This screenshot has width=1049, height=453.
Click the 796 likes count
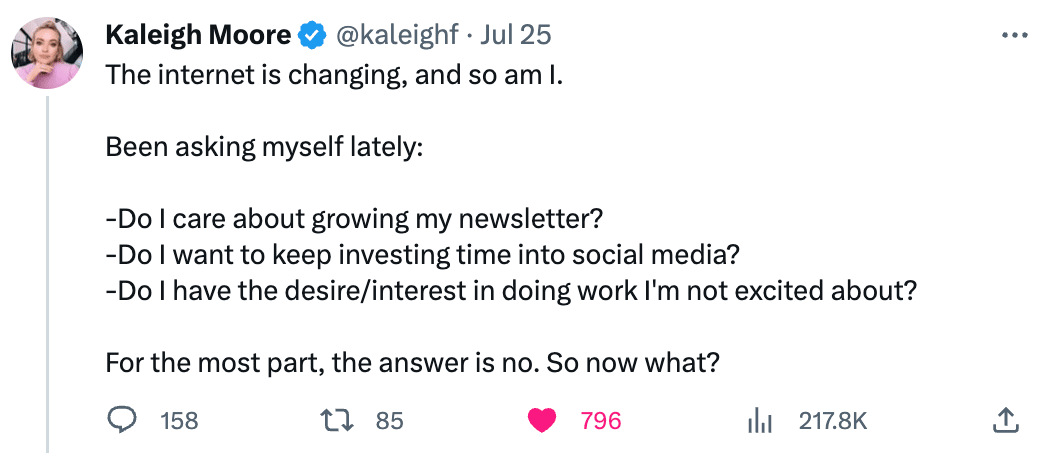click(601, 421)
